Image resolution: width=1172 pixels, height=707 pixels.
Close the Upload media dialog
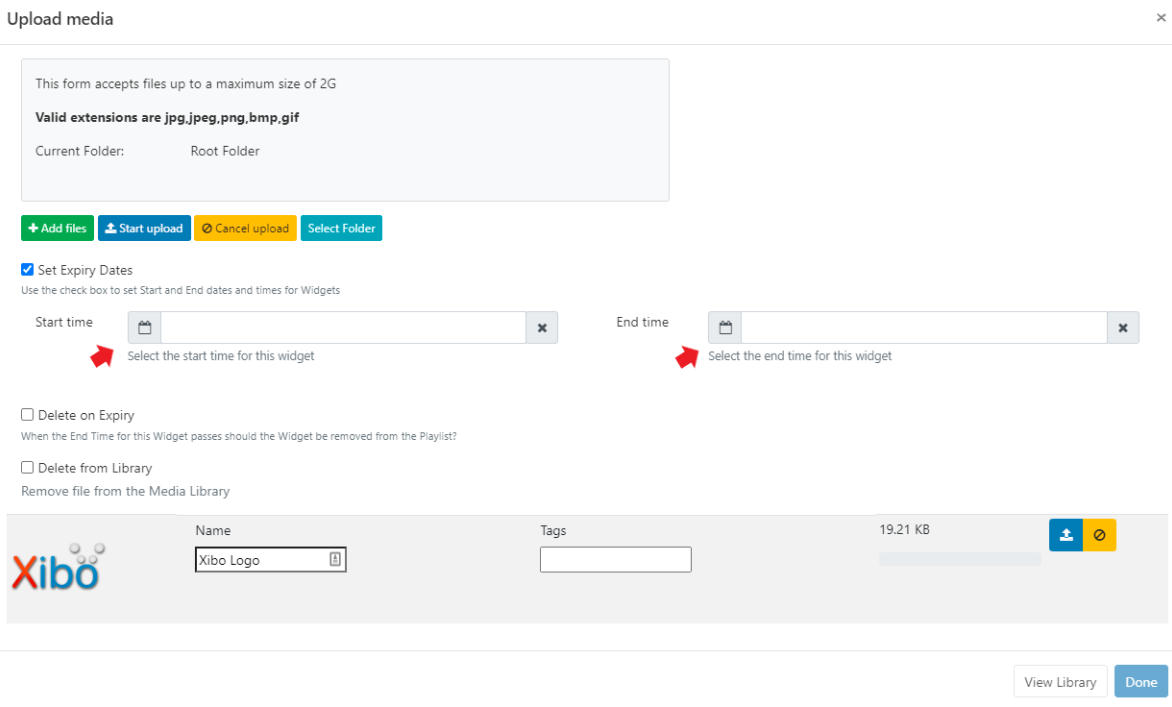(x=1160, y=18)
